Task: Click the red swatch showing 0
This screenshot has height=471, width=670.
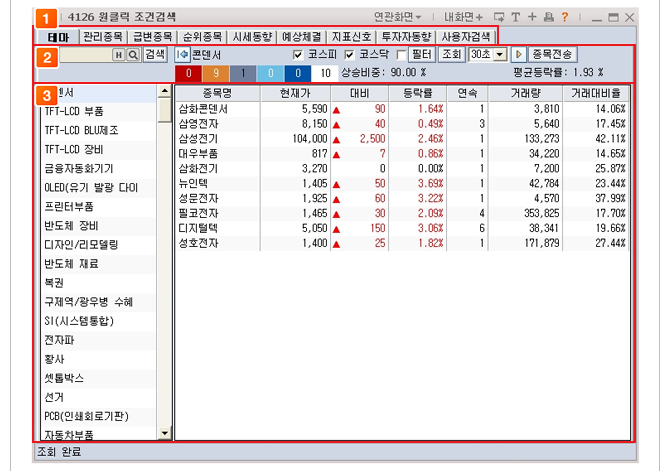Action: (x=189, y=73)
